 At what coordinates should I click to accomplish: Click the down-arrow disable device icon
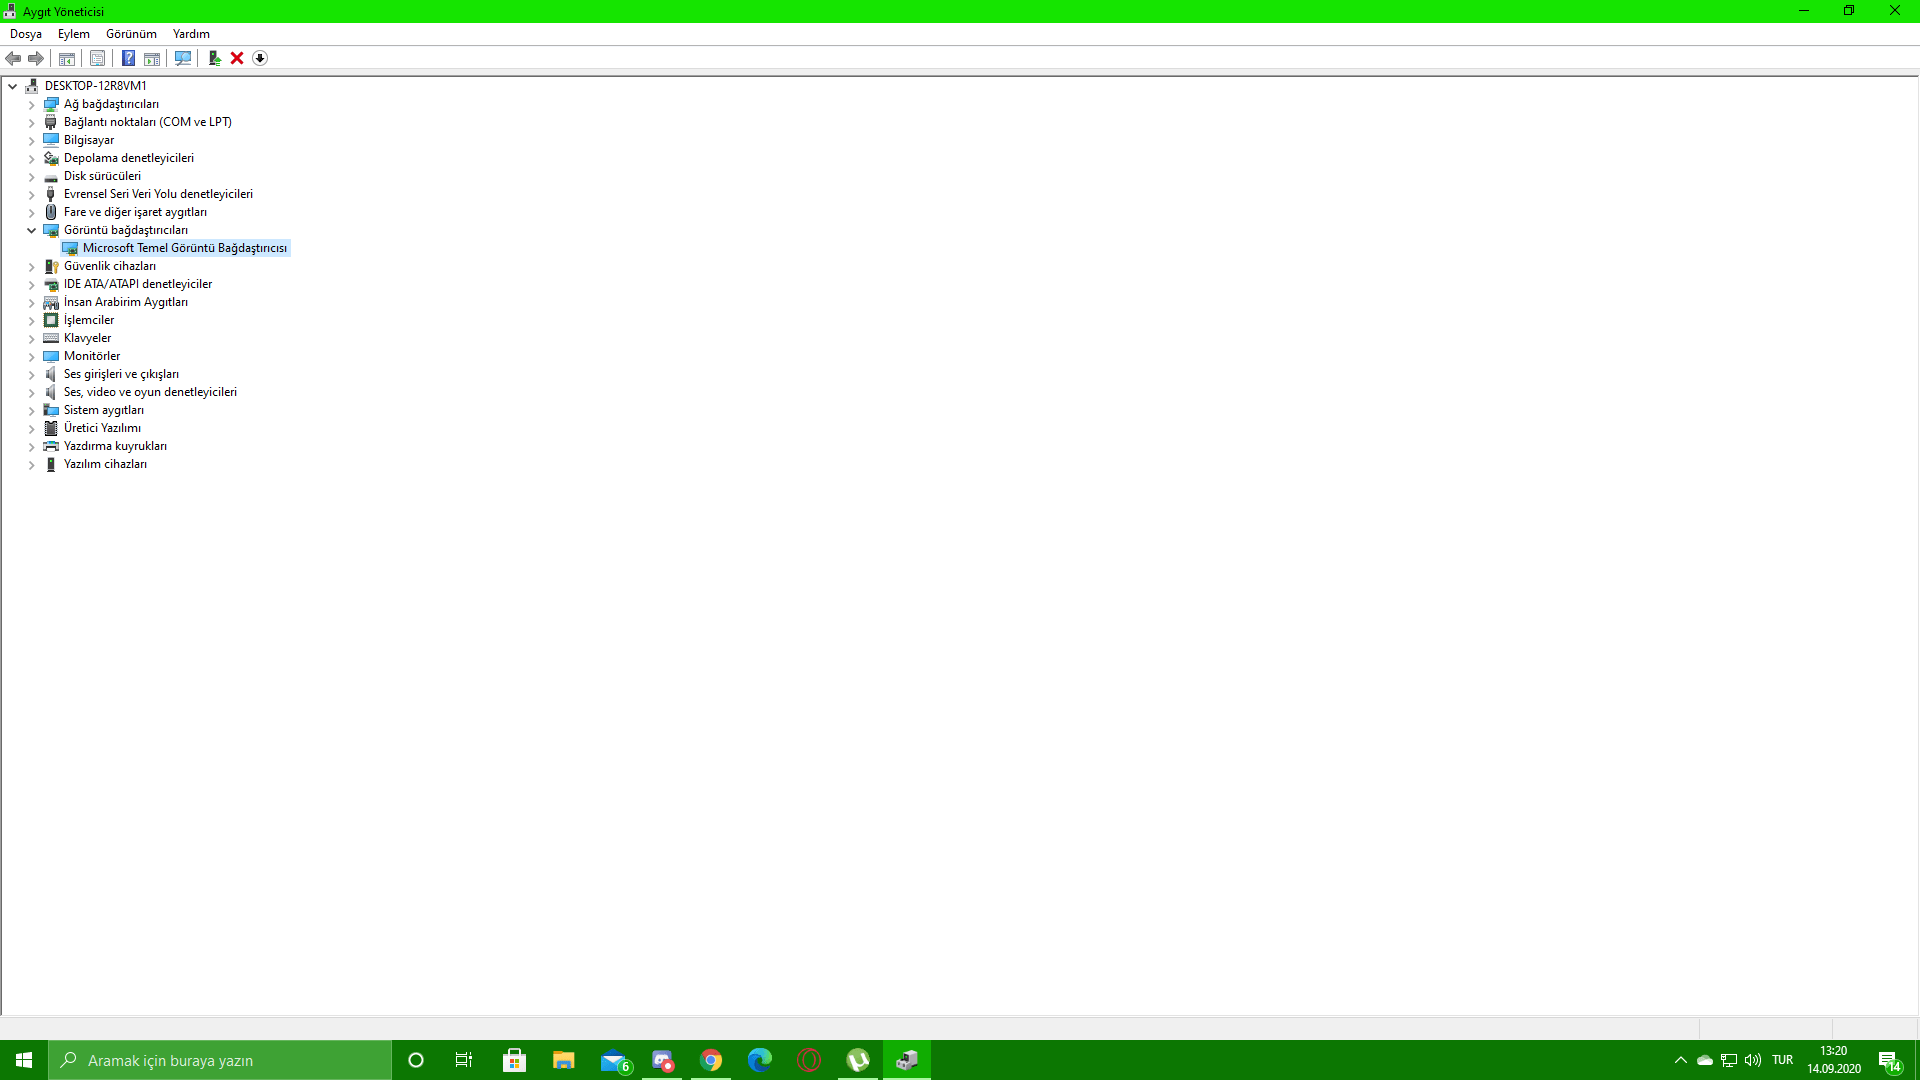260,58
